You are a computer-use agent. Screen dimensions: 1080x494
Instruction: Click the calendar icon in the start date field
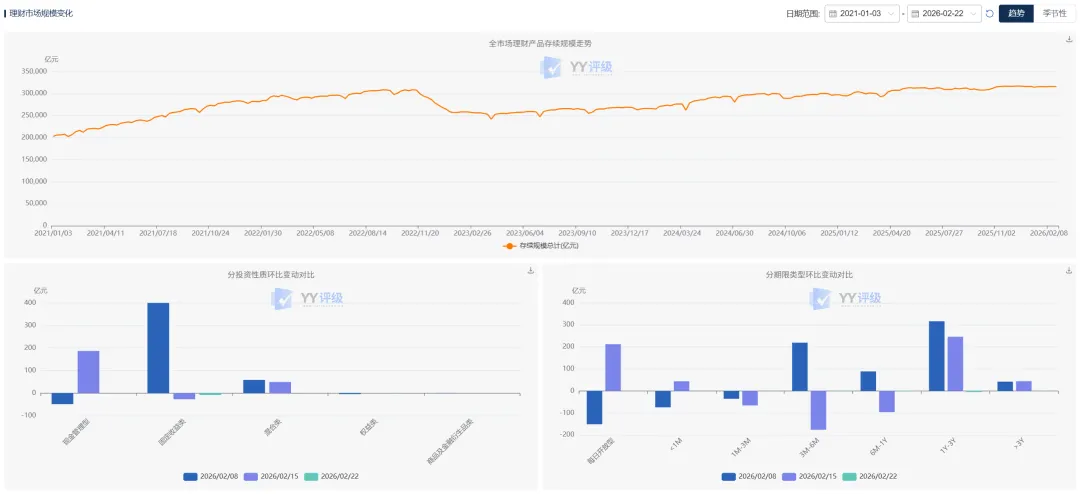[832, 14]
